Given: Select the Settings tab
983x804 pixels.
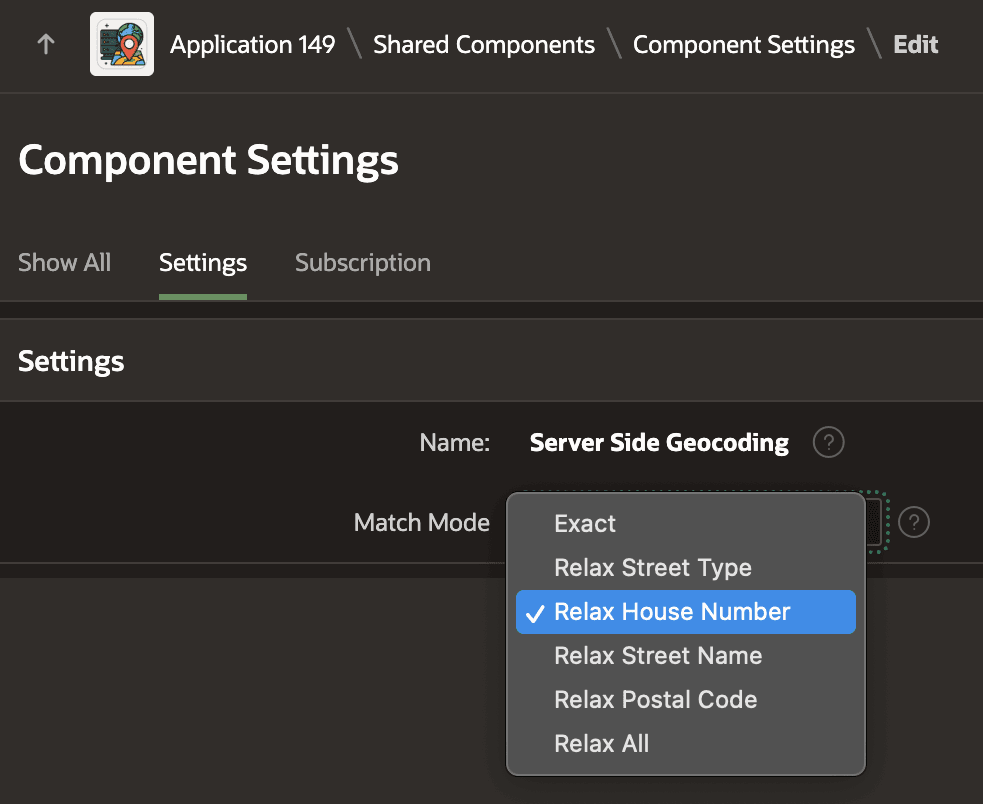Looking at the screenshot, I should 202,263.
